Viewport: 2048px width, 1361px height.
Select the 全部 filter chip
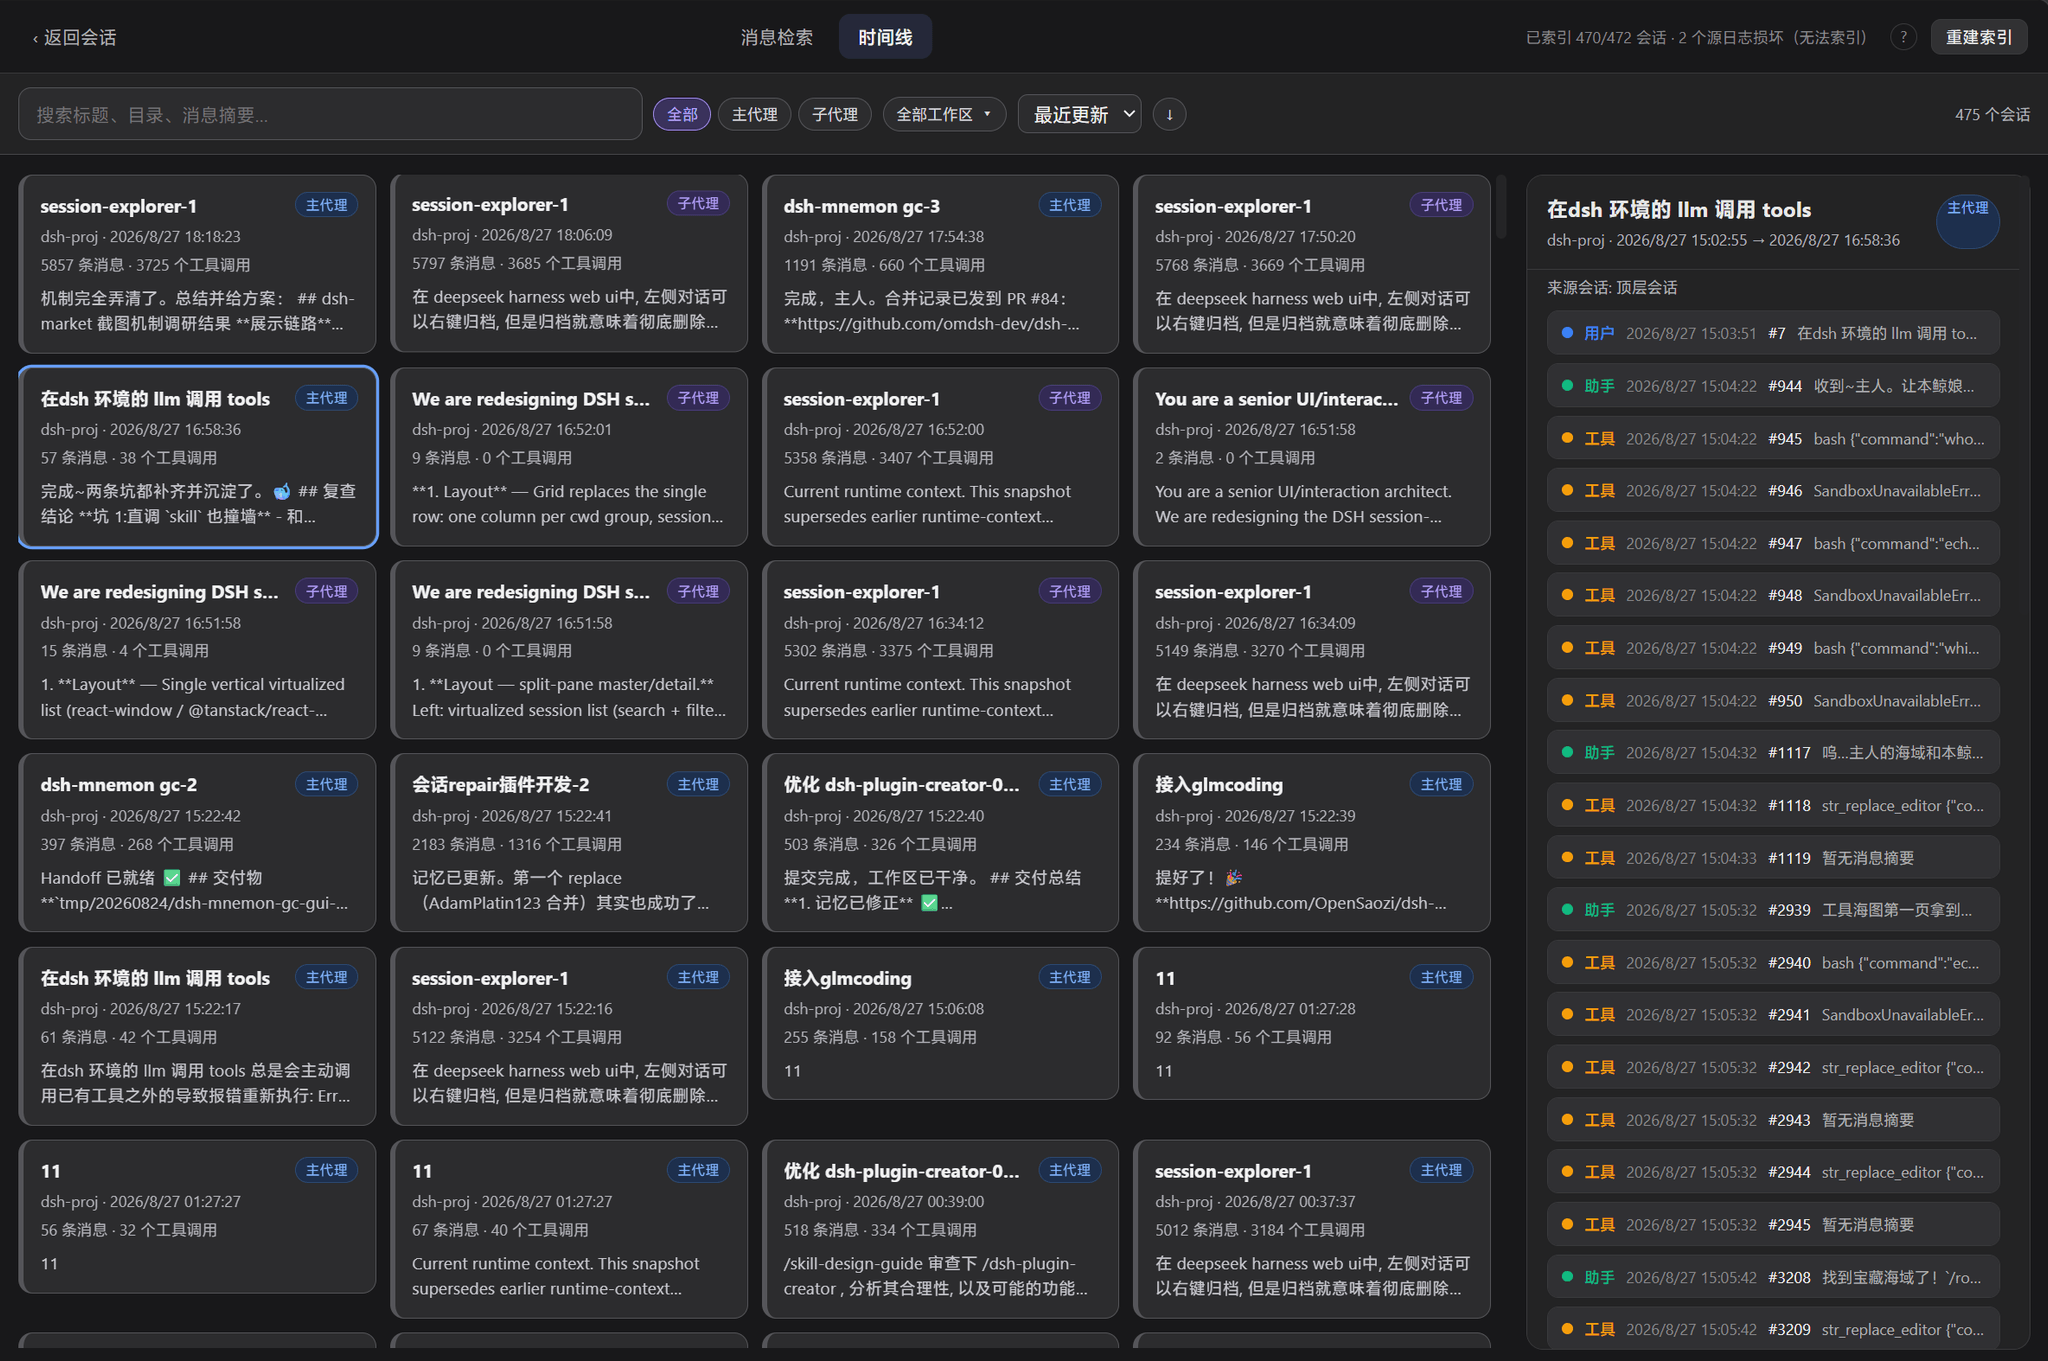coord(682,114)
